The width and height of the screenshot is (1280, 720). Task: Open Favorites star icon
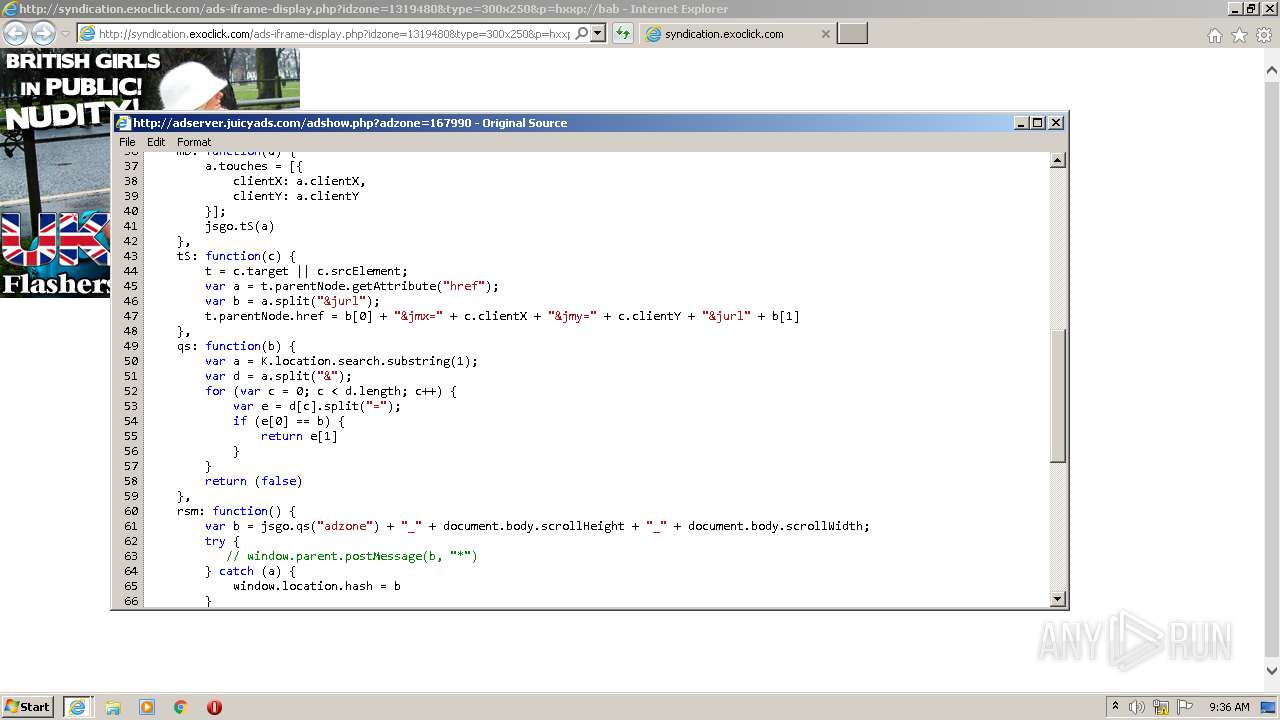pos(1239,35)
